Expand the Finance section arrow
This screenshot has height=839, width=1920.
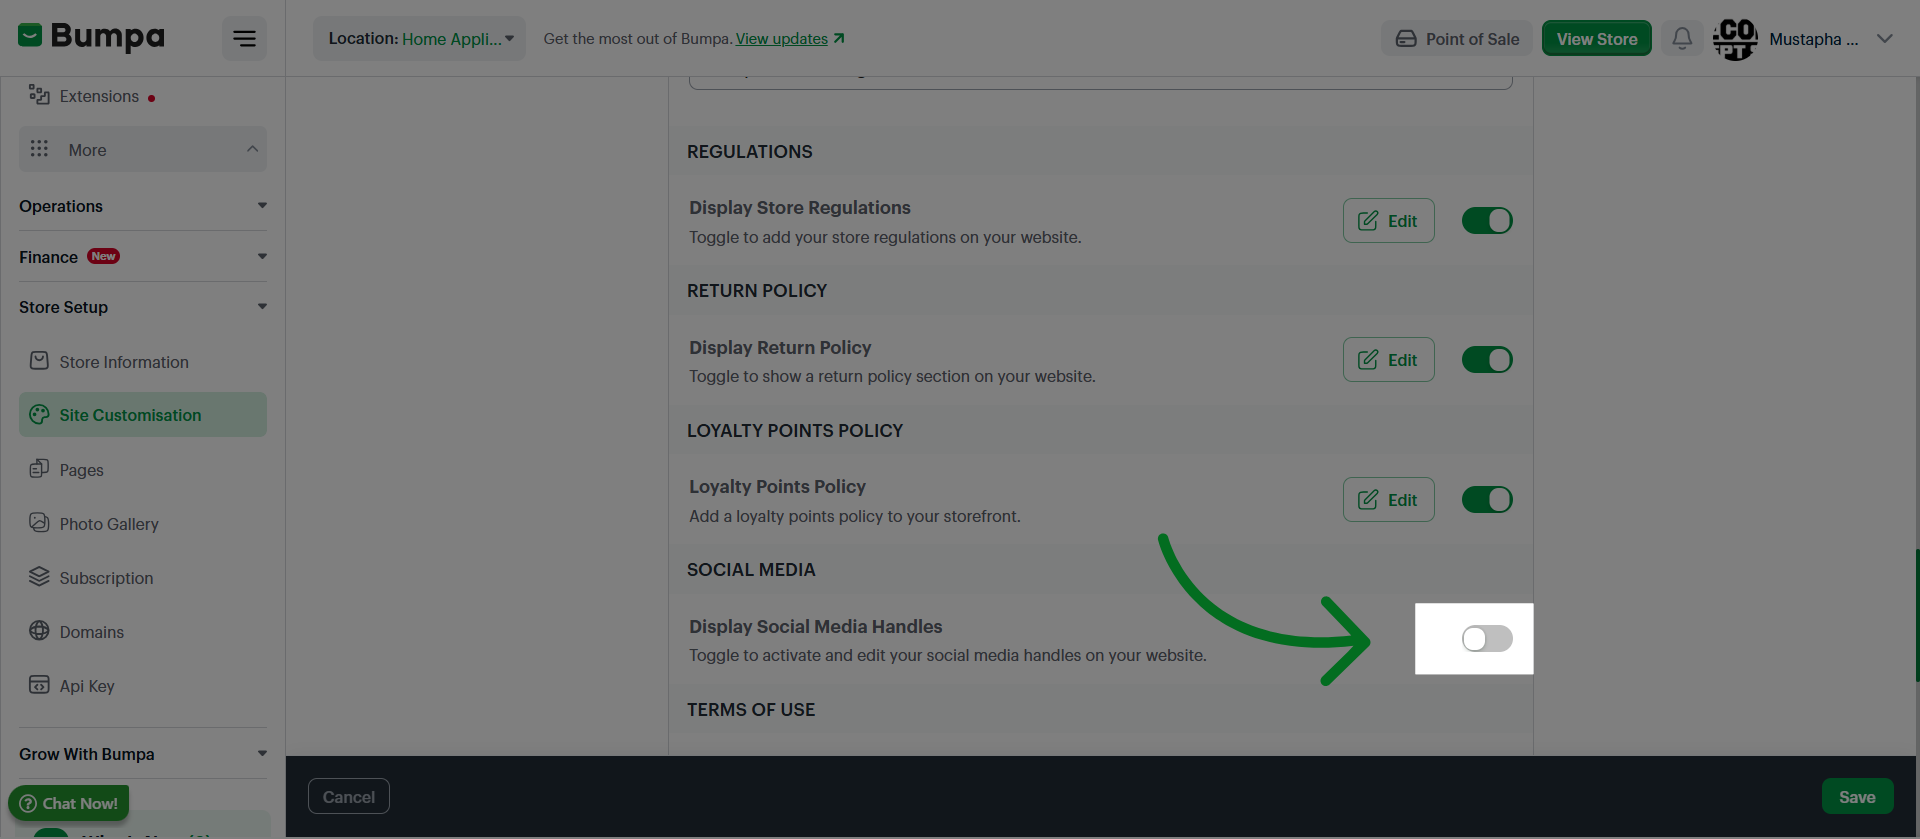(x=262, y=257)
